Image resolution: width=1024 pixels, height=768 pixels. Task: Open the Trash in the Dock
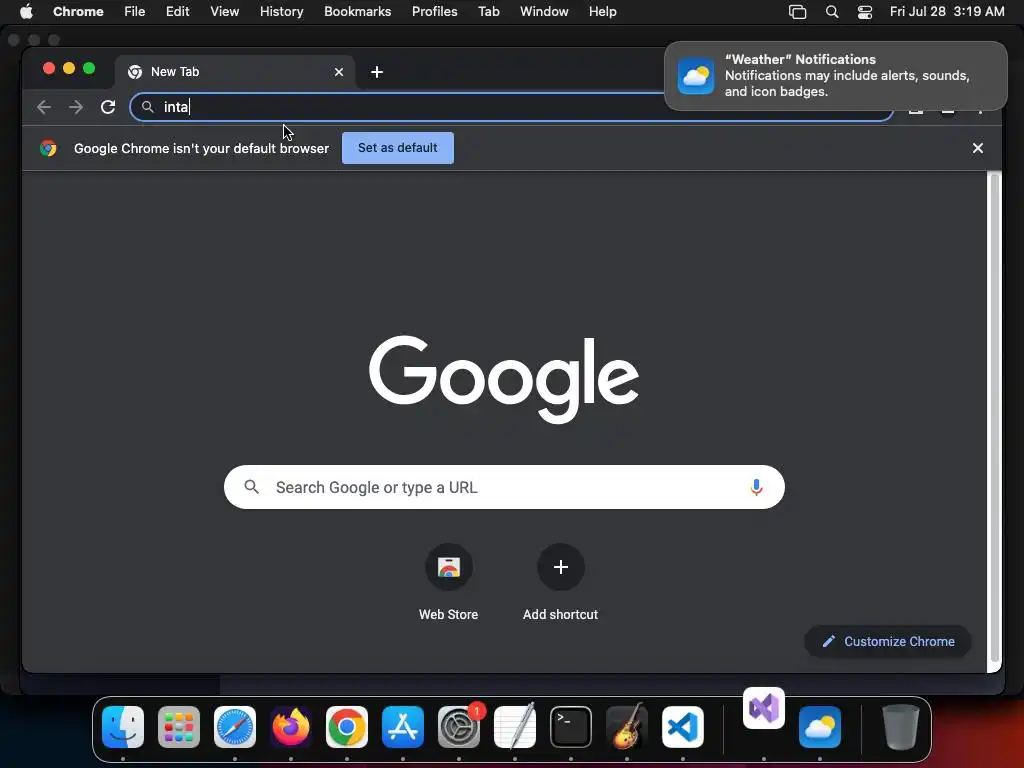[901, 727]
